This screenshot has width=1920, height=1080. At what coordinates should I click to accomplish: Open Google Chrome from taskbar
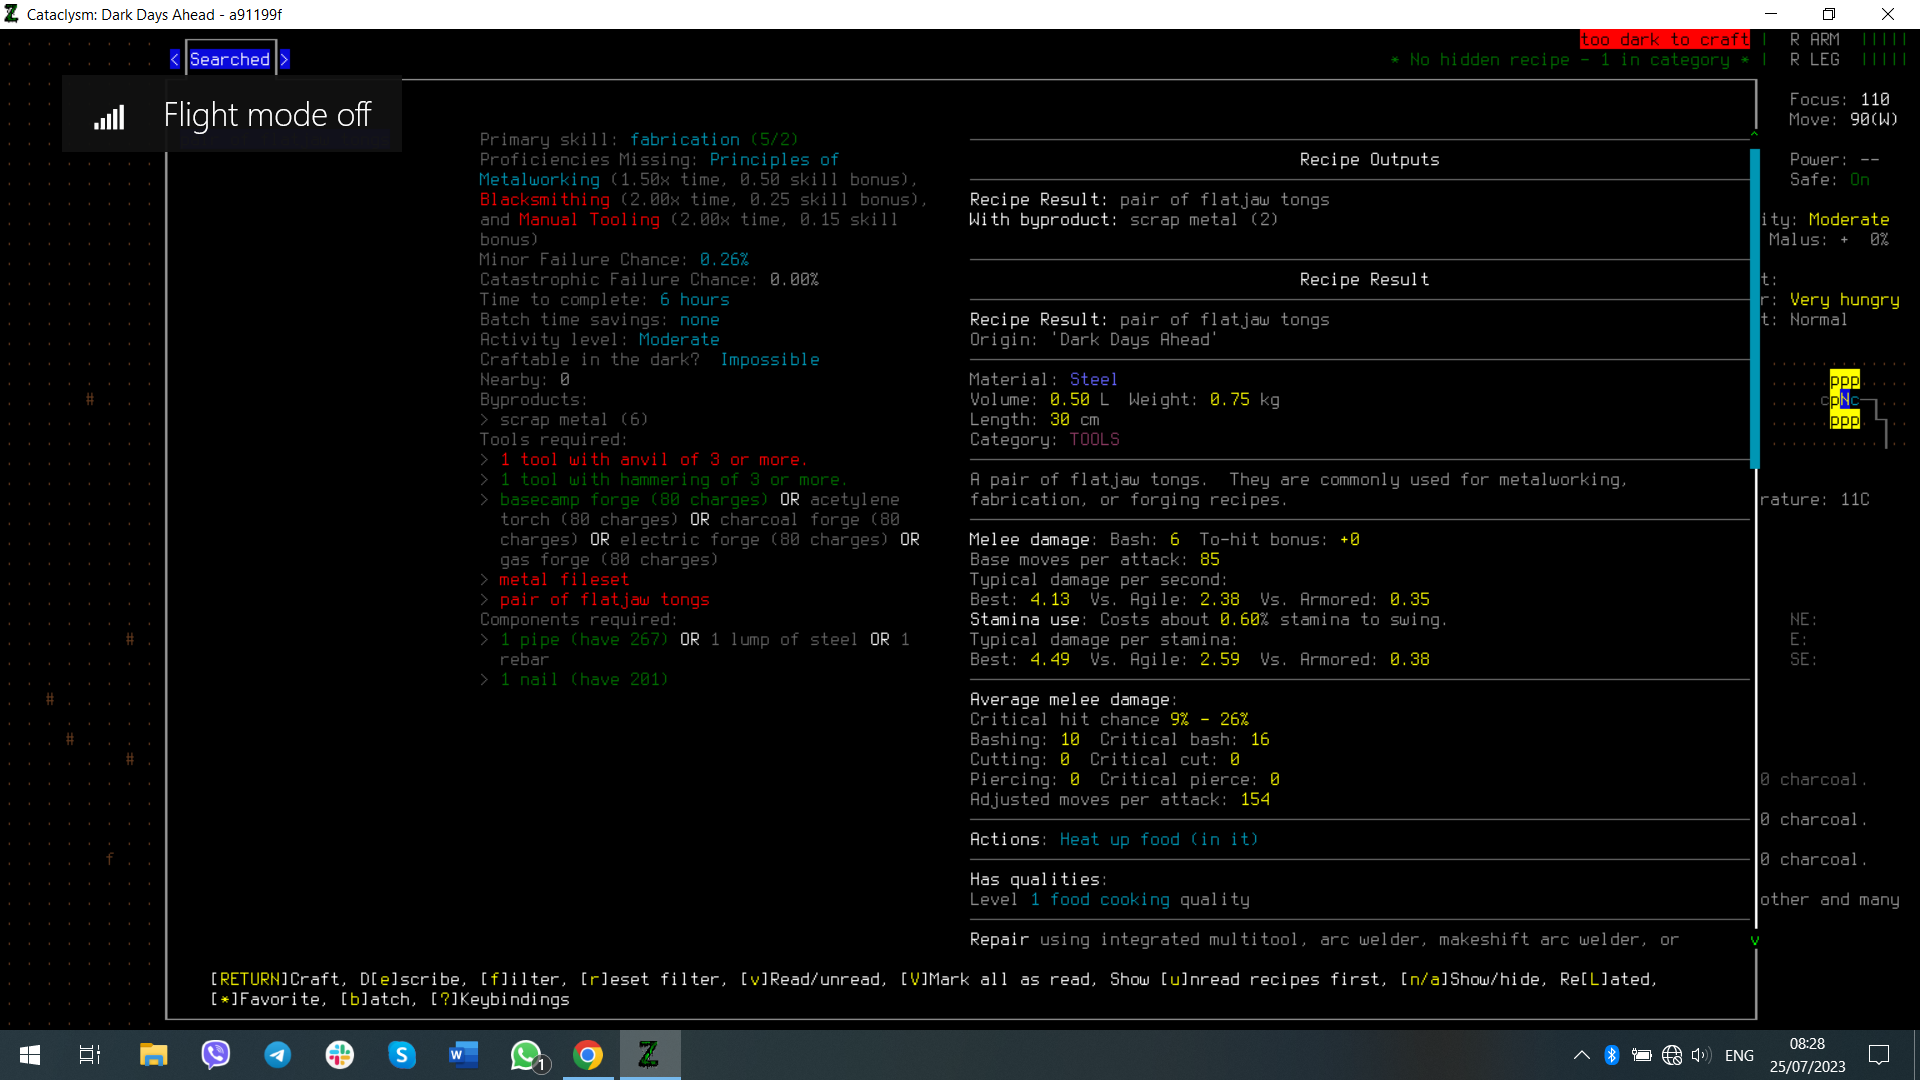point(588,1055)
